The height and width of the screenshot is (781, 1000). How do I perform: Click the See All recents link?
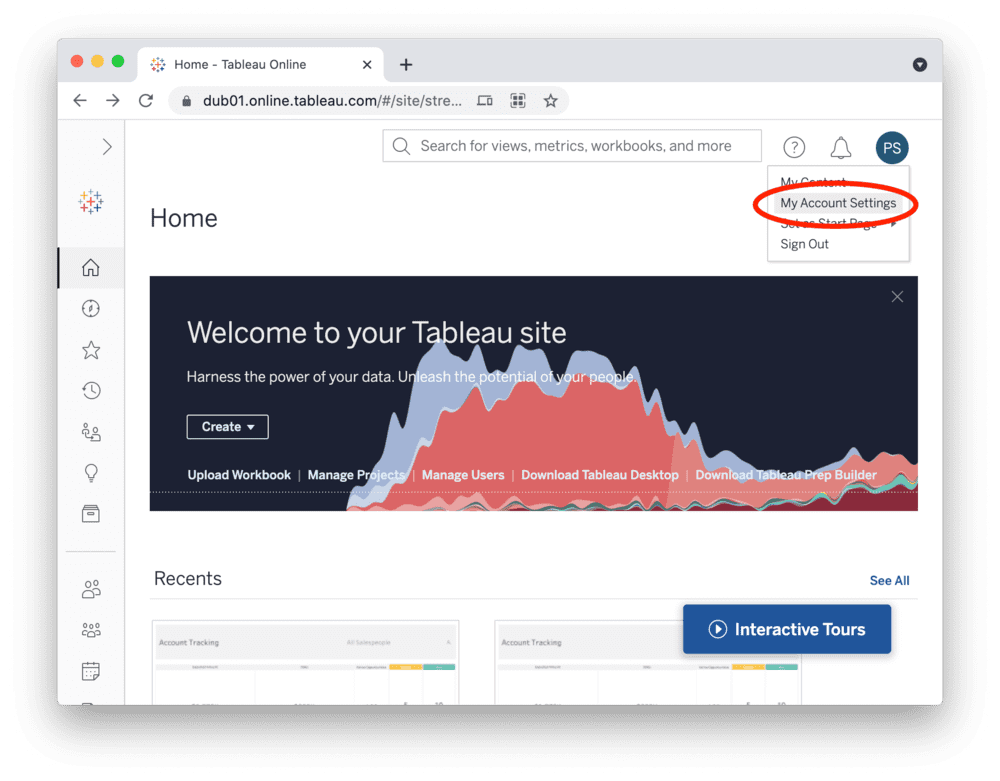tap(889, 581)
